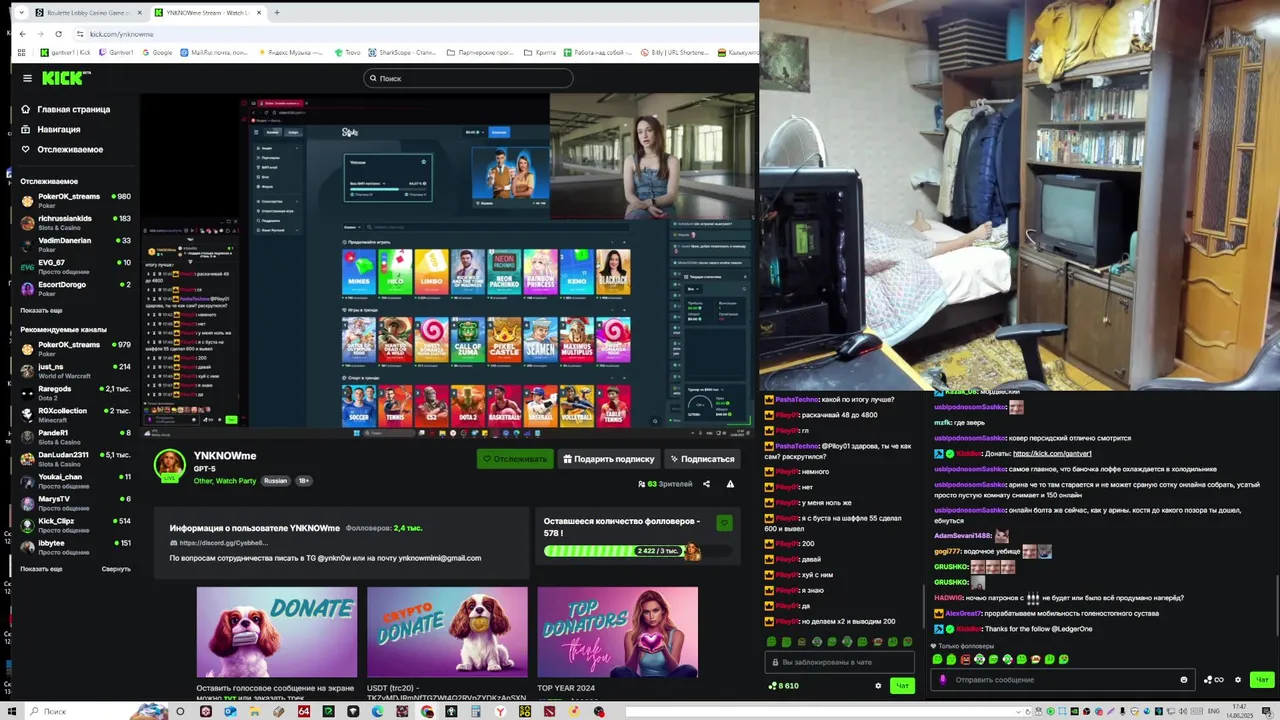Screen dimensions: 1280x720
Task: Collapse recommended channels with Свернуть
Action: point(116,568)
